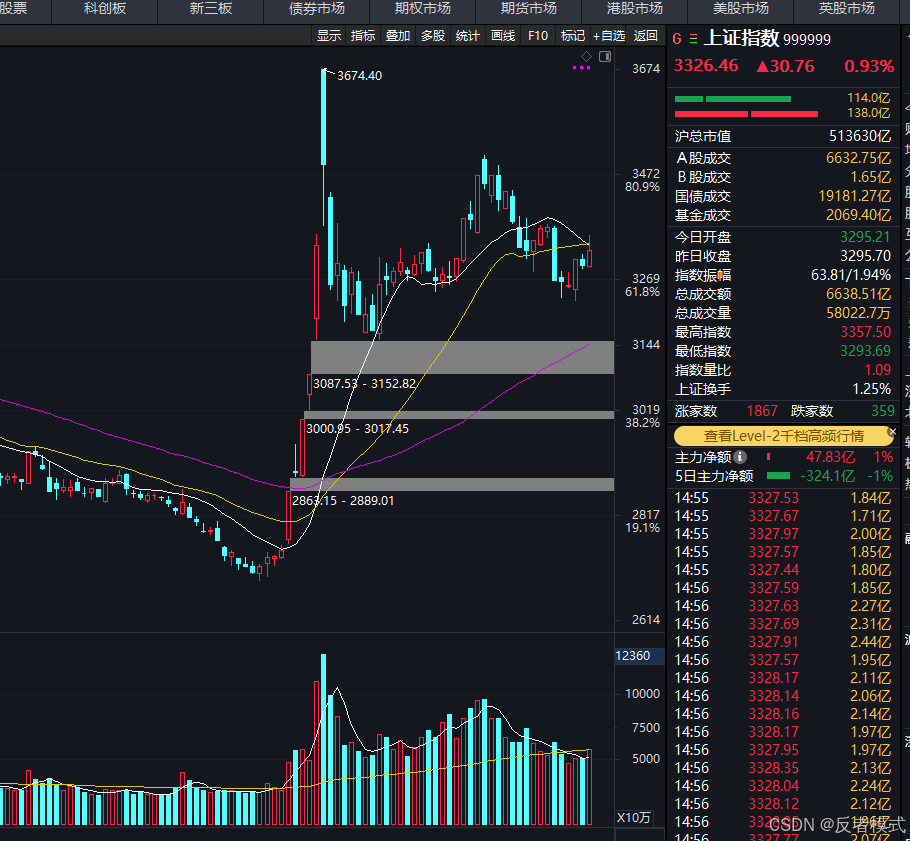The height and width of the screenshot is (841, 910).
Task: Open the 标记 (marker) tool
Action: [x=572, y=36]
